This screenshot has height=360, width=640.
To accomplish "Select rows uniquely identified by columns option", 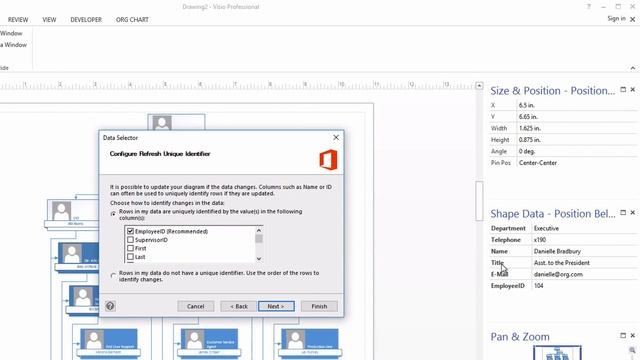I will [113, 213].
